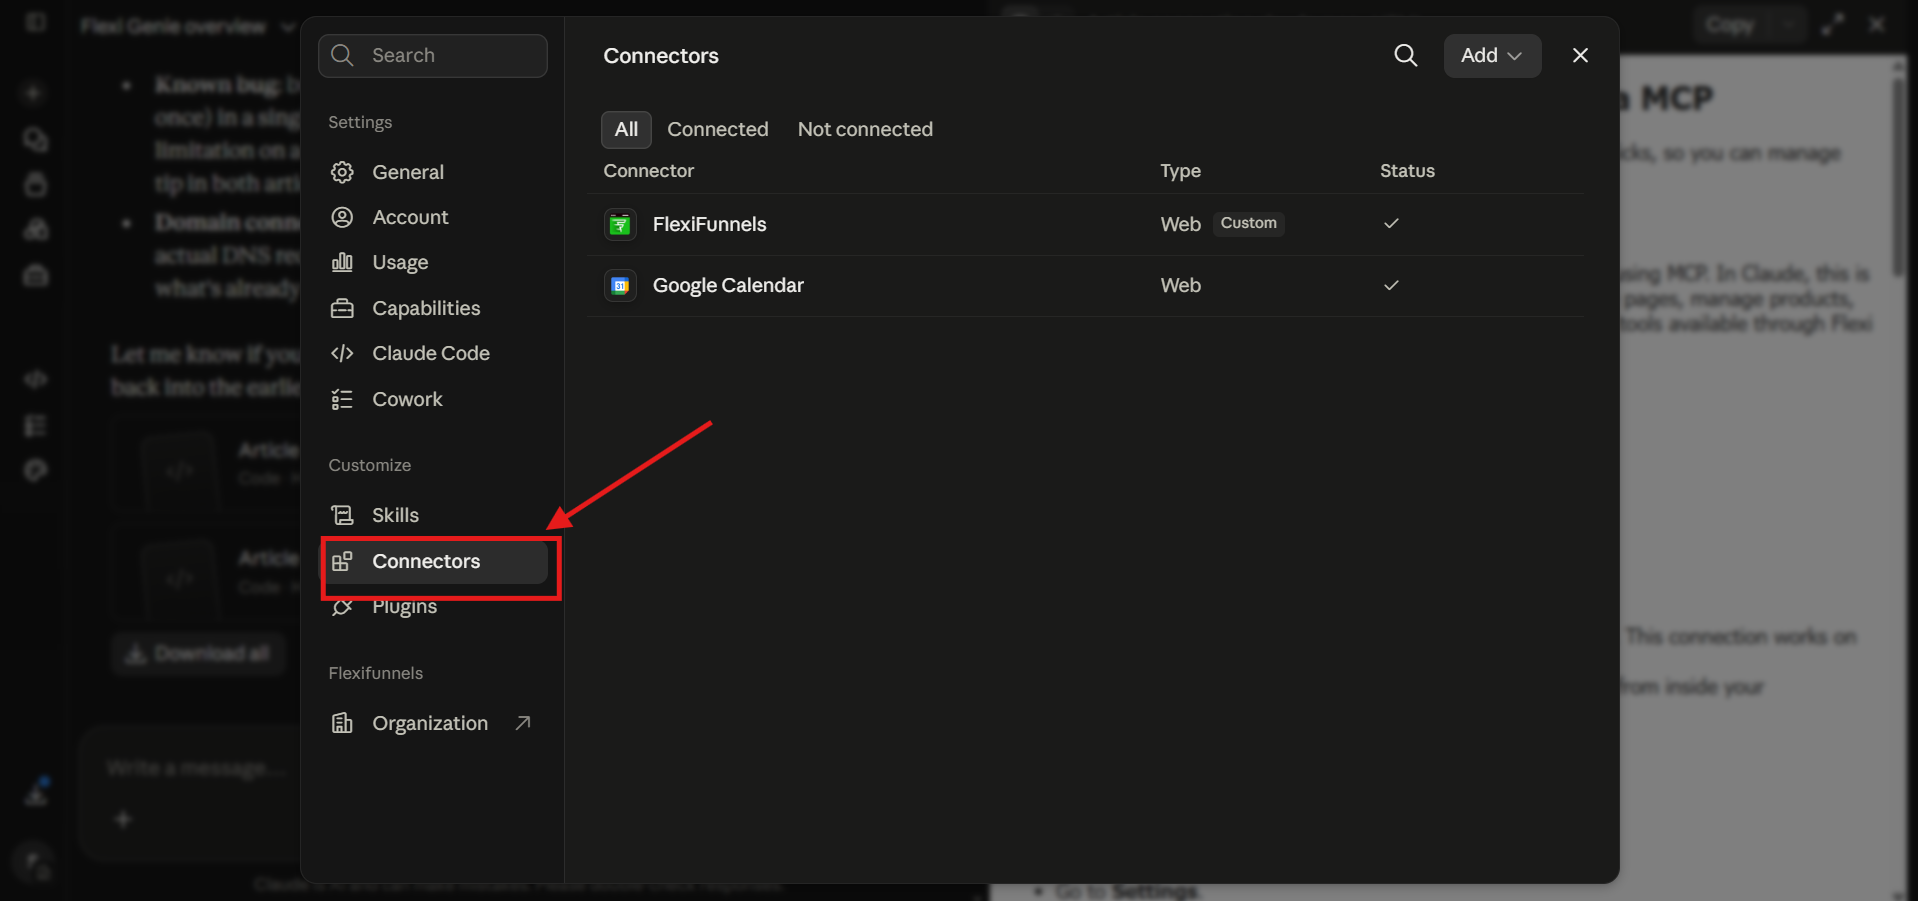Click the Cowork checklist icon
Screen dimensions: 1918x901
[x=342, y=399]
